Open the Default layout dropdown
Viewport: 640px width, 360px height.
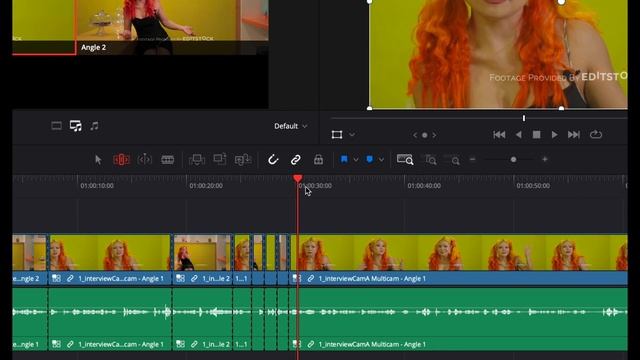tap(290, 126)
